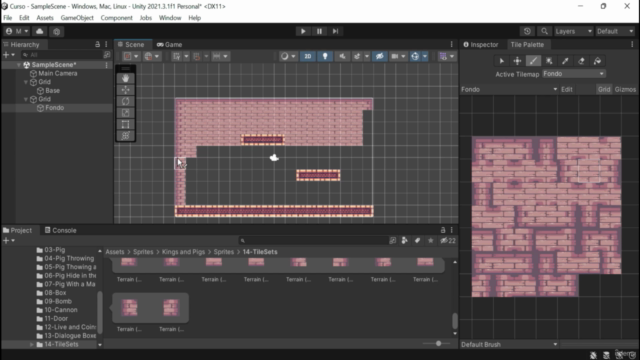
Task: Select the Move tool in Scene overlay
Action: point(125,90)
